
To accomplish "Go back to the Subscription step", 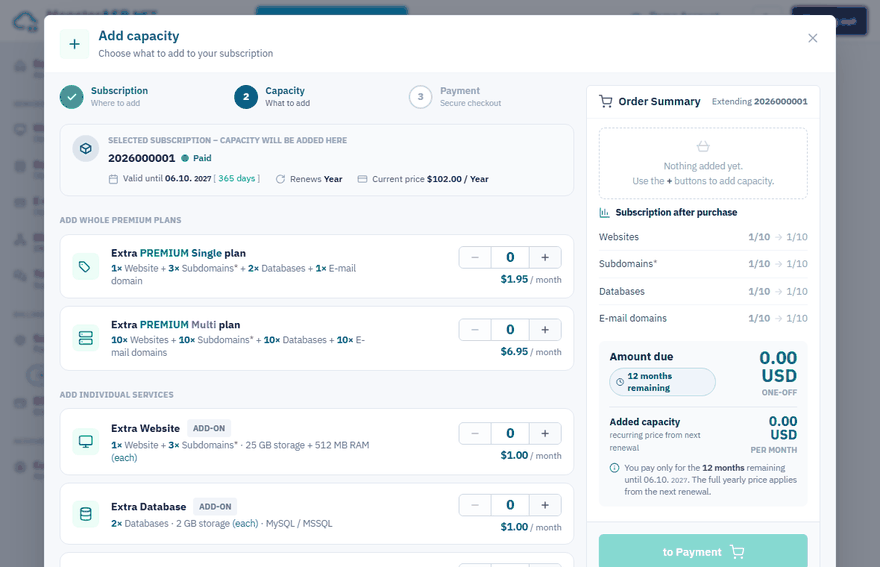I will click(104, 97).
